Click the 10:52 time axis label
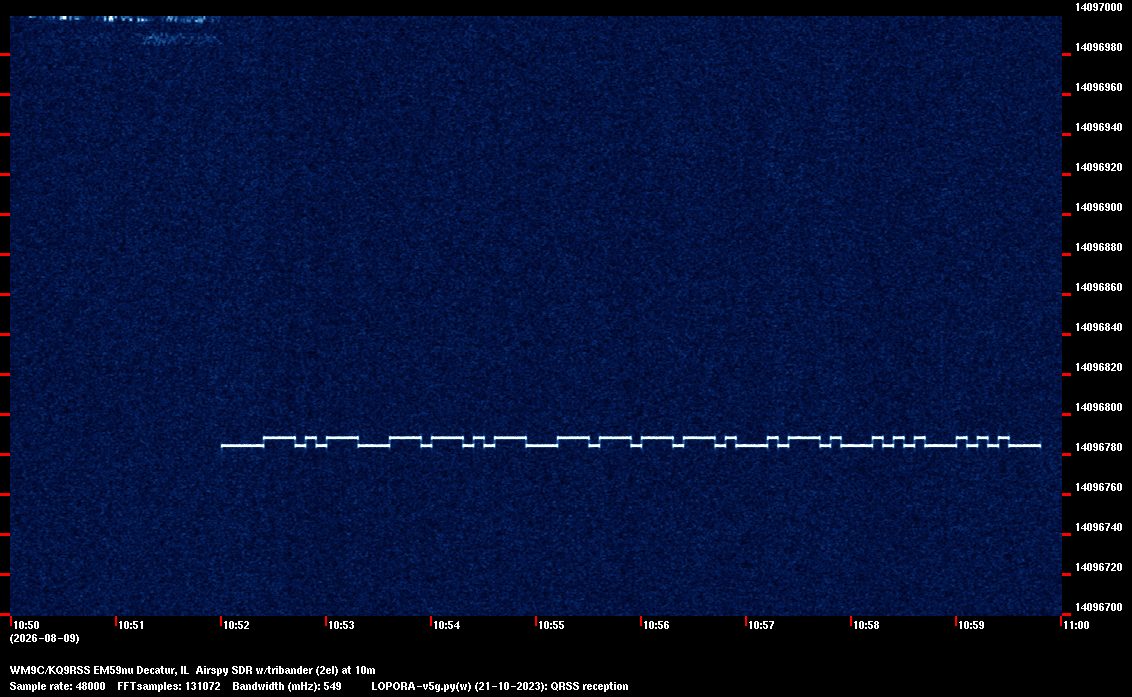This screenshot has height=697, width=1132. click(237, 625)
